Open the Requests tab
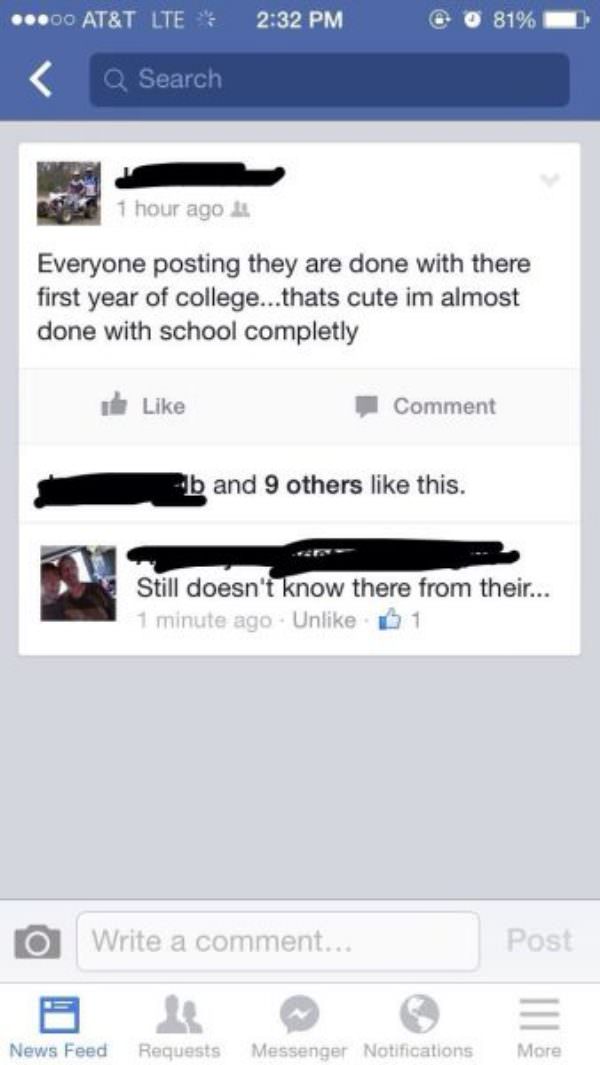The height and width of the screenshot is (1065, 600). click(179, 1026)
